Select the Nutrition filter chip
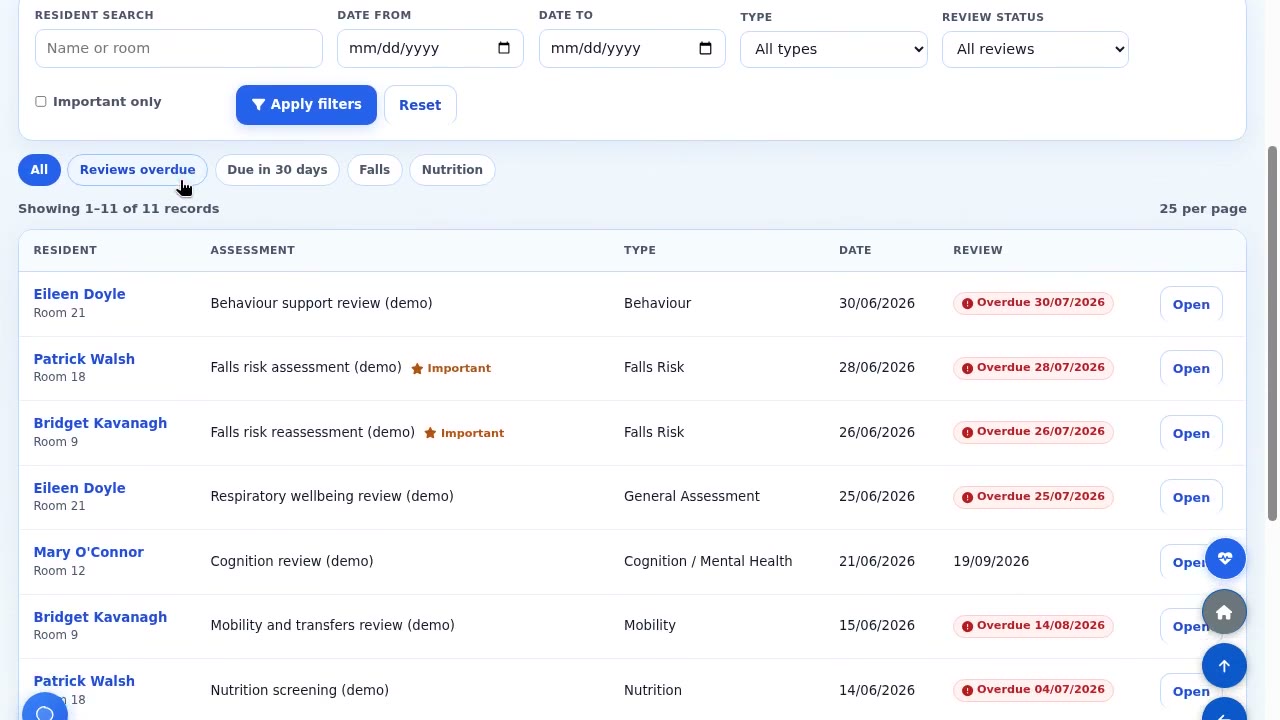 point(452,169)
